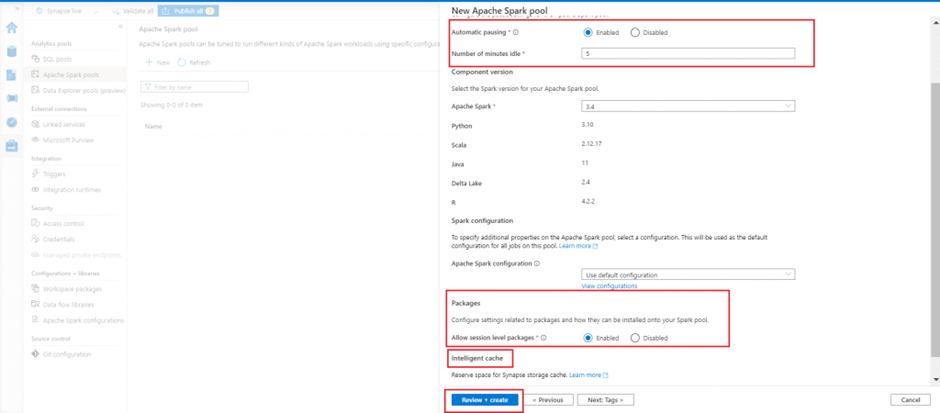Open the Monitor hub icon

click(11, 122)
